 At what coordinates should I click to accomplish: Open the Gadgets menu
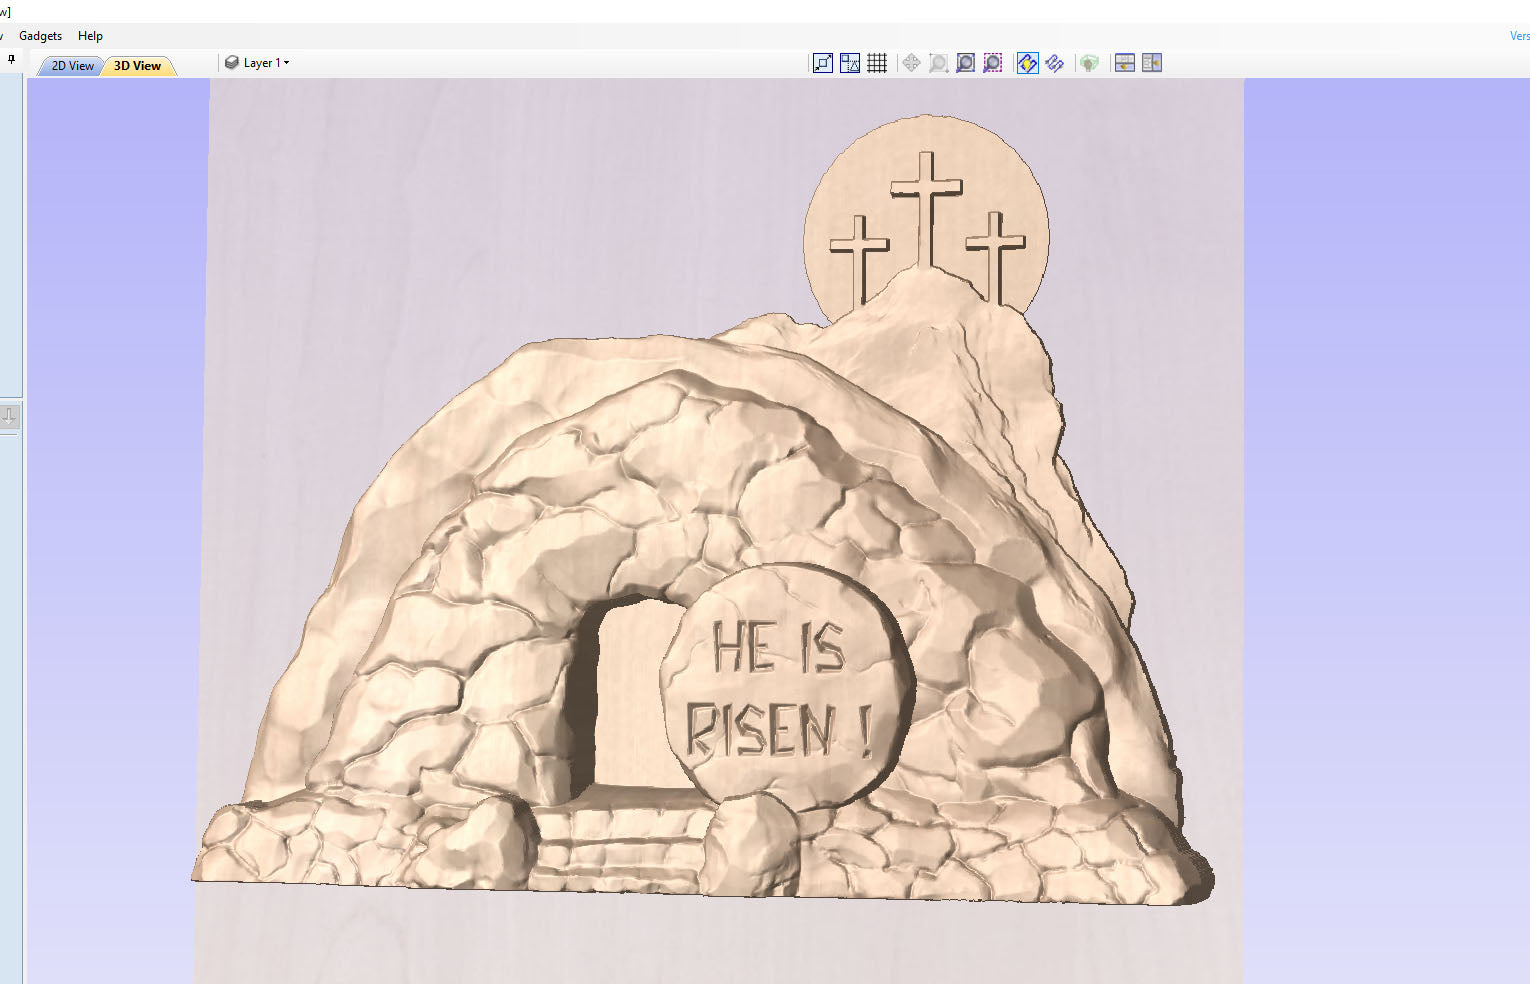[x=40, y=36]
